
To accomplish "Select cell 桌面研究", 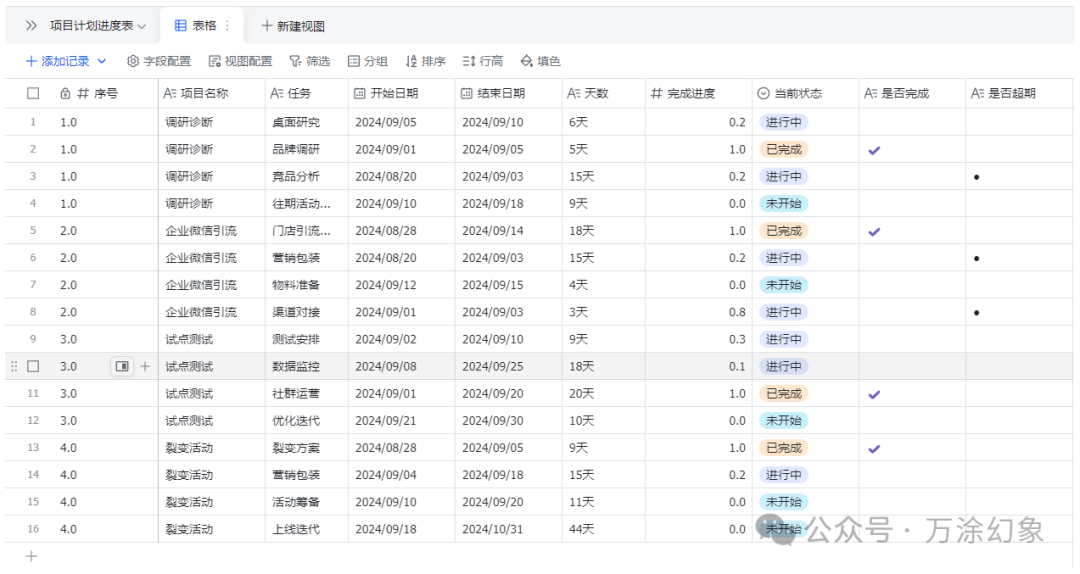I will pos(307,122).
